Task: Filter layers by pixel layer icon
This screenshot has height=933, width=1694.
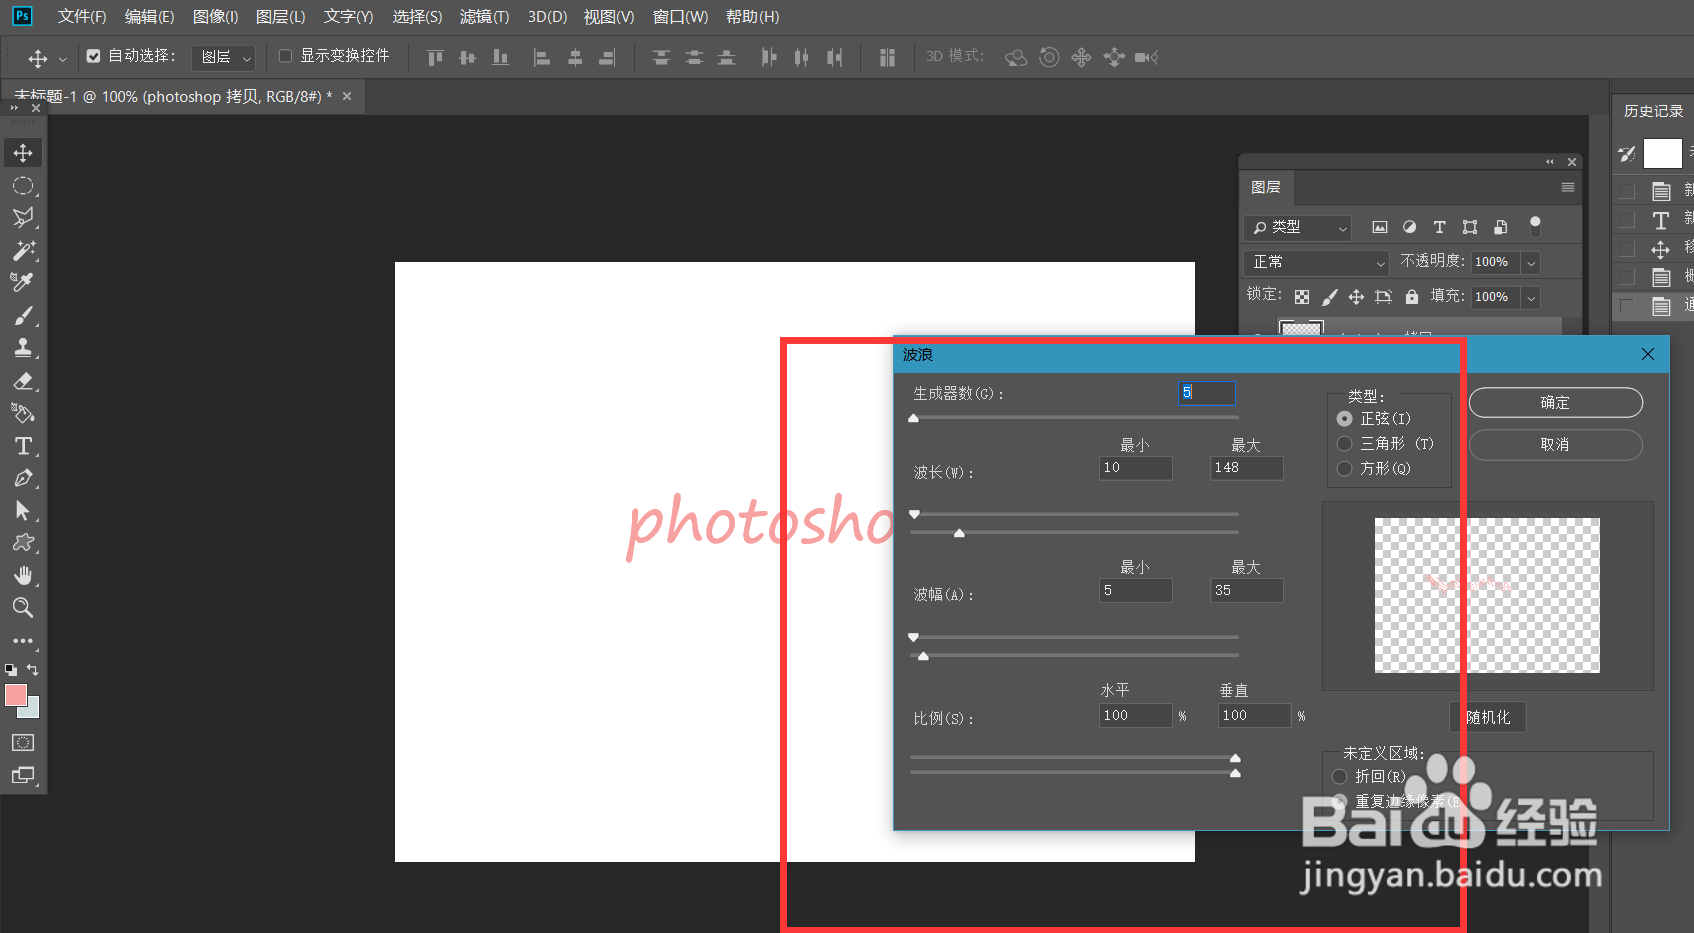Action: [x=1379, y=228]
